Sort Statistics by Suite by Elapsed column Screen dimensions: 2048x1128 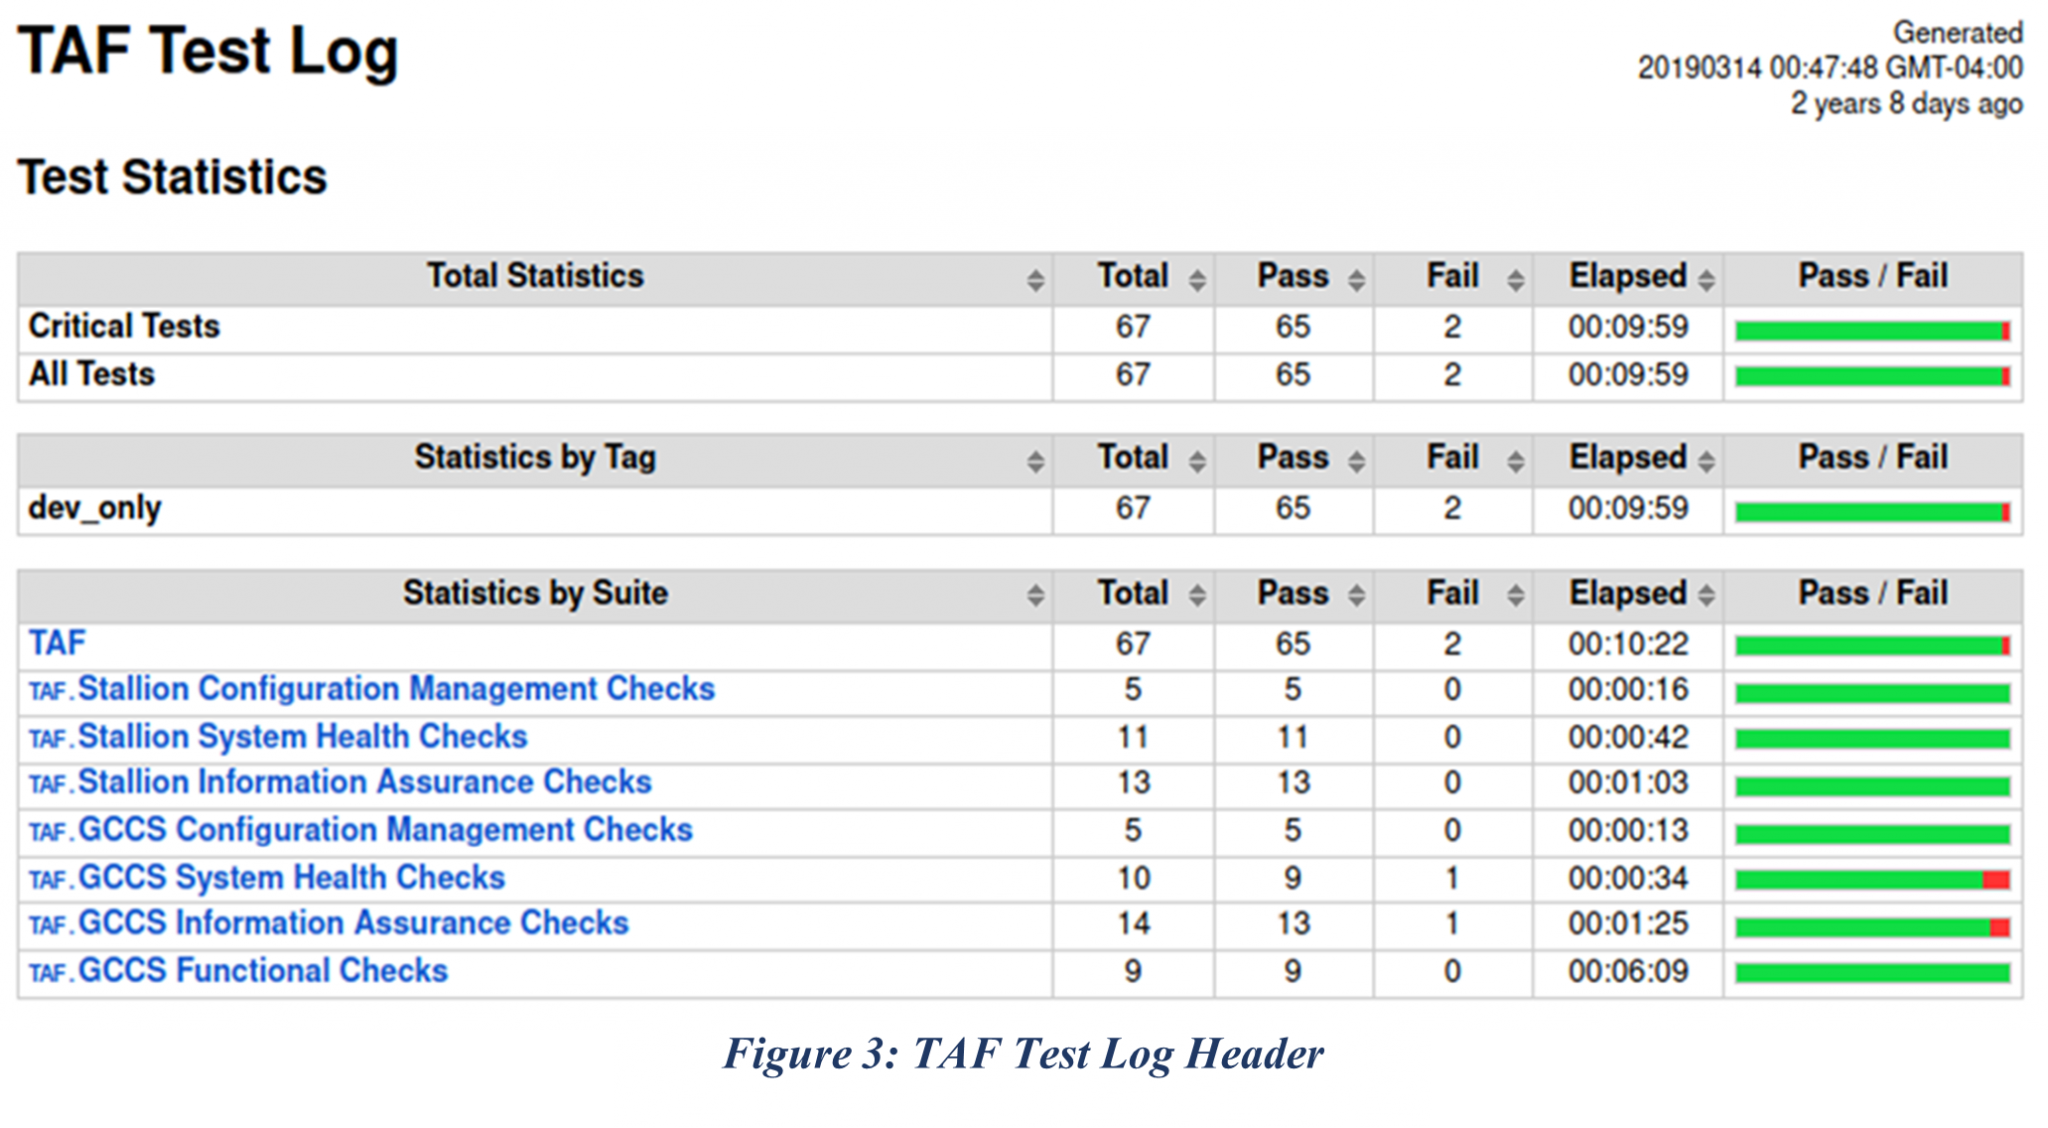(1706, 596)
